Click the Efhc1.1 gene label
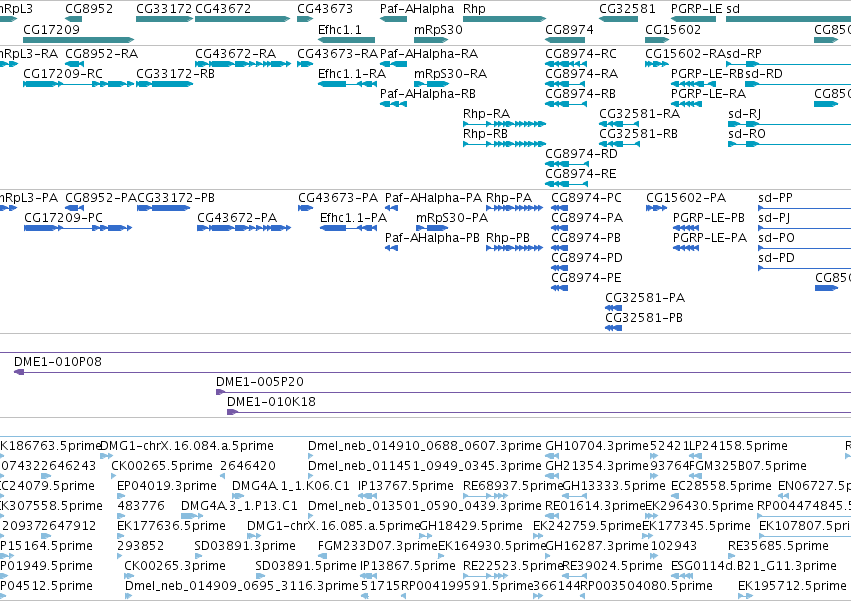The width and height of the screenshot is (851, 601). click(340, 29)
